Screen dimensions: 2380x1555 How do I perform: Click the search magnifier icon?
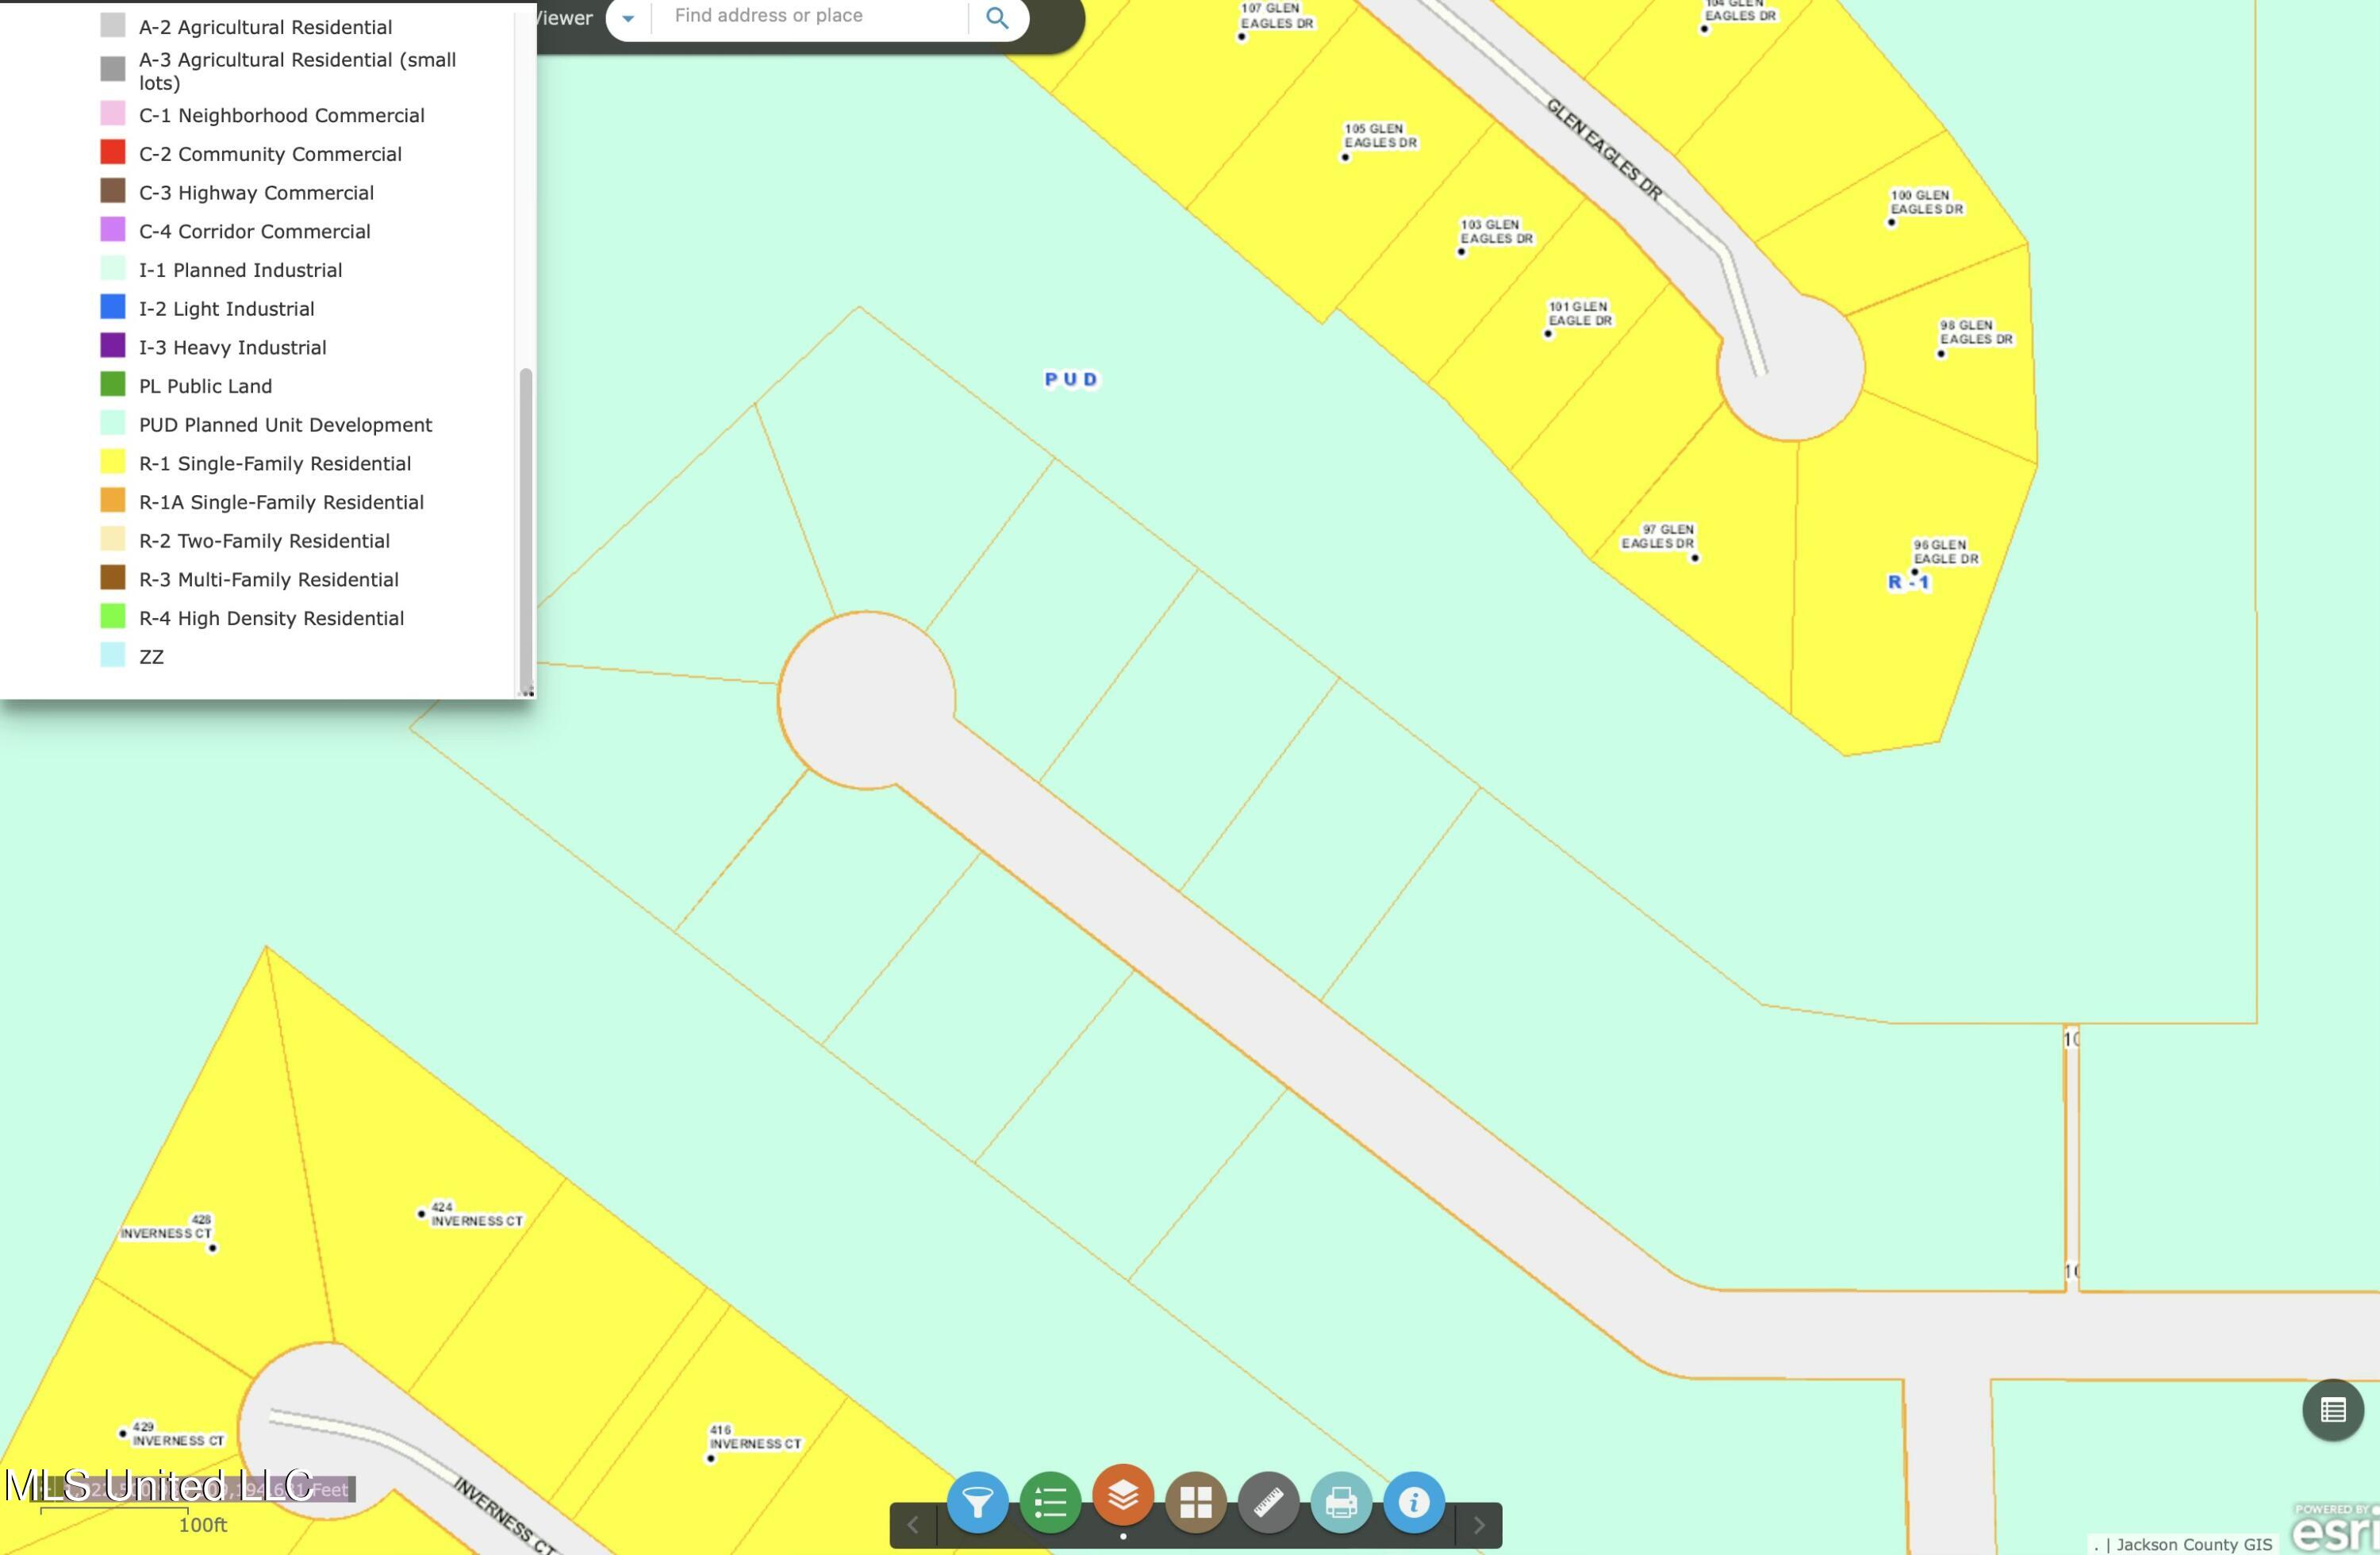(997, 18)
